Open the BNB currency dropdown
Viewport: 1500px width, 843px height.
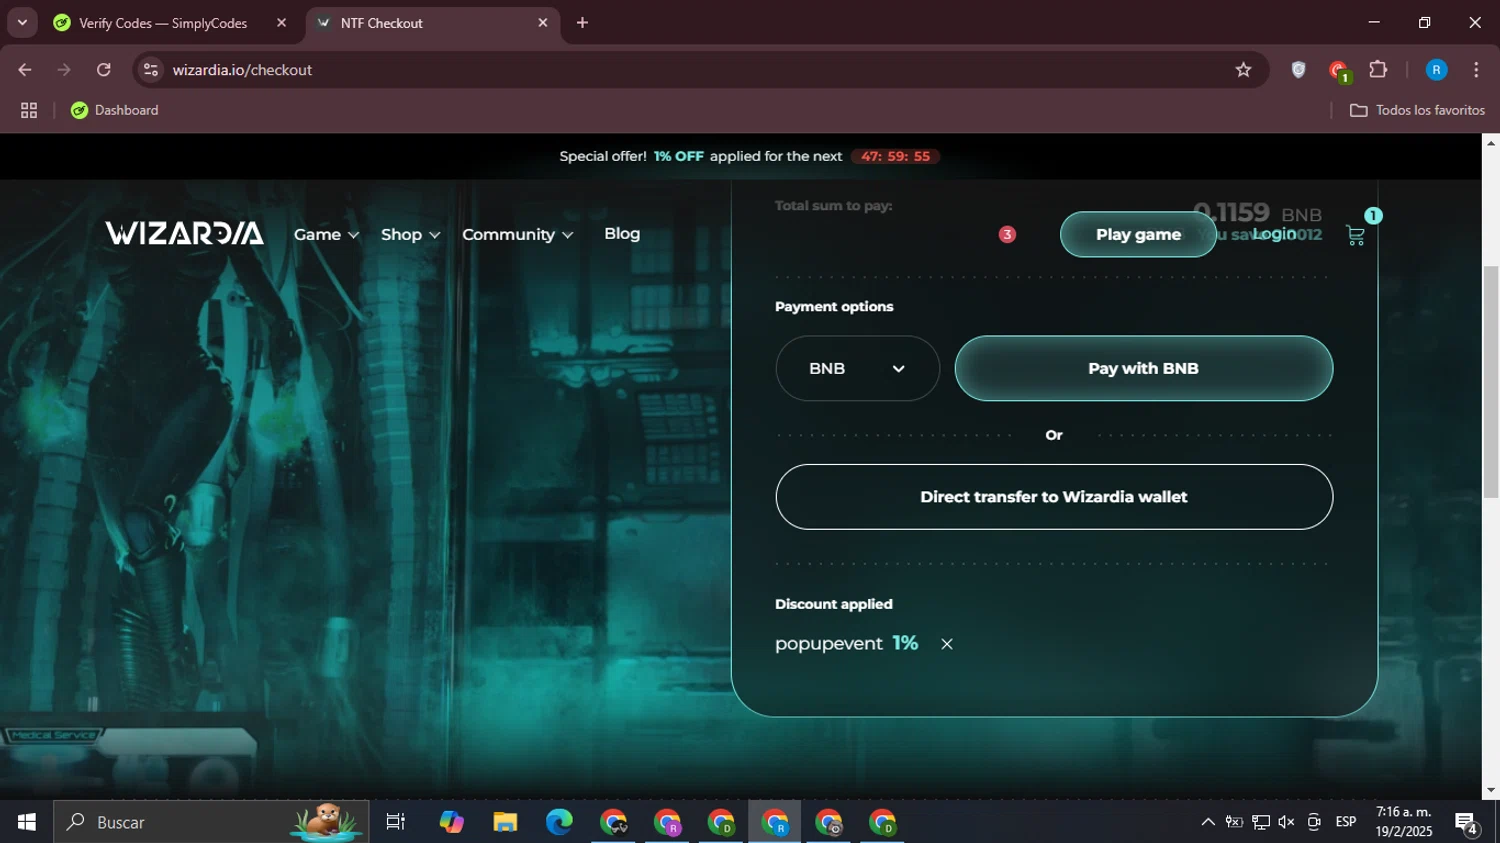coord(857,369)
